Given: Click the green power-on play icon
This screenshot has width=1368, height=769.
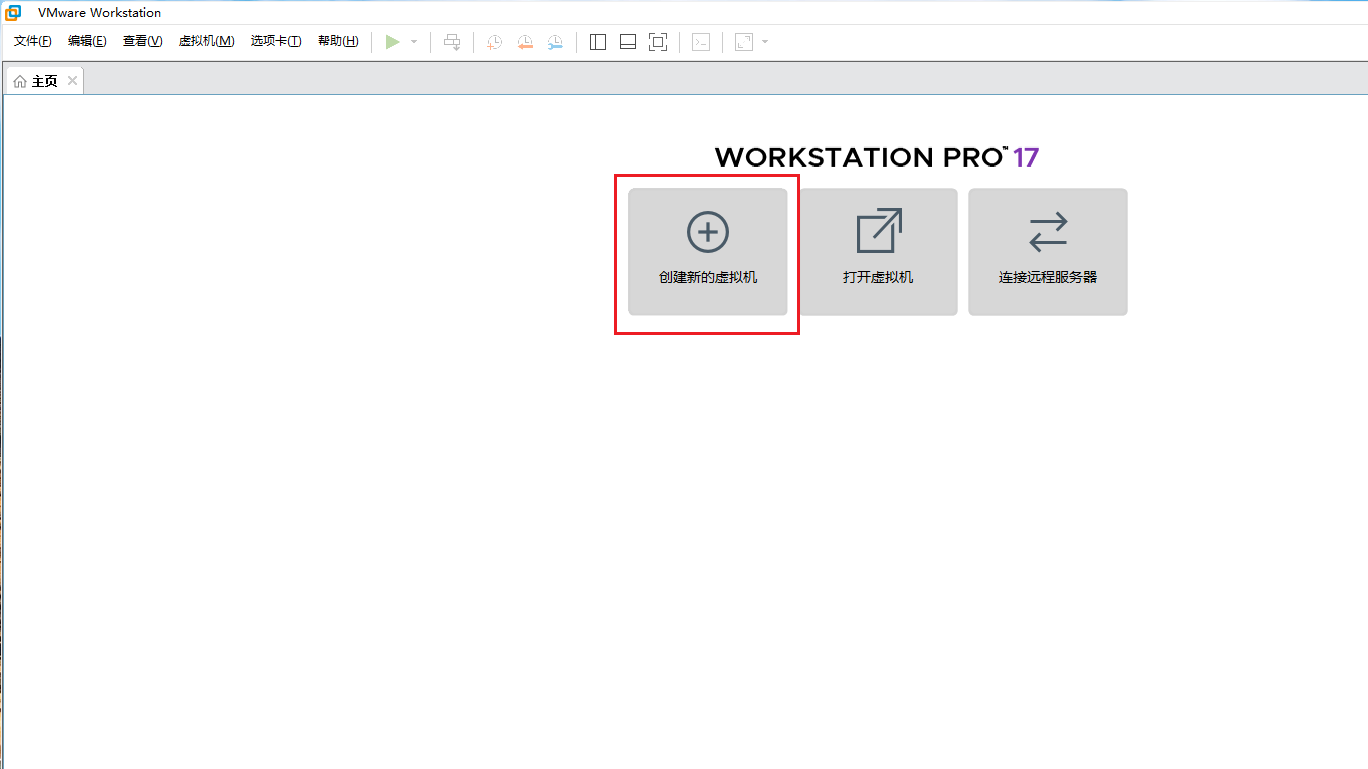Looking at the screenshot, I should (393, 42).
